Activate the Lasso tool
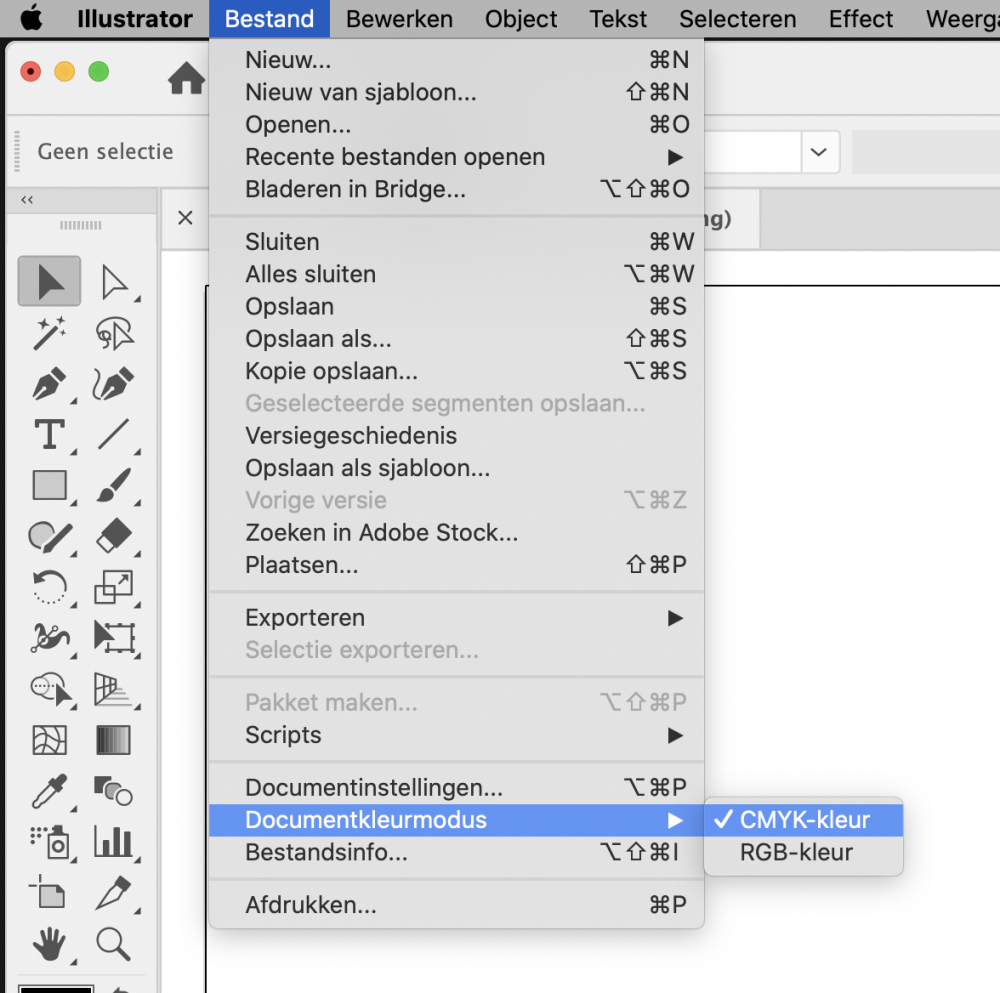Viewport: 1000px width, 993px height. [x=114, y=332]
